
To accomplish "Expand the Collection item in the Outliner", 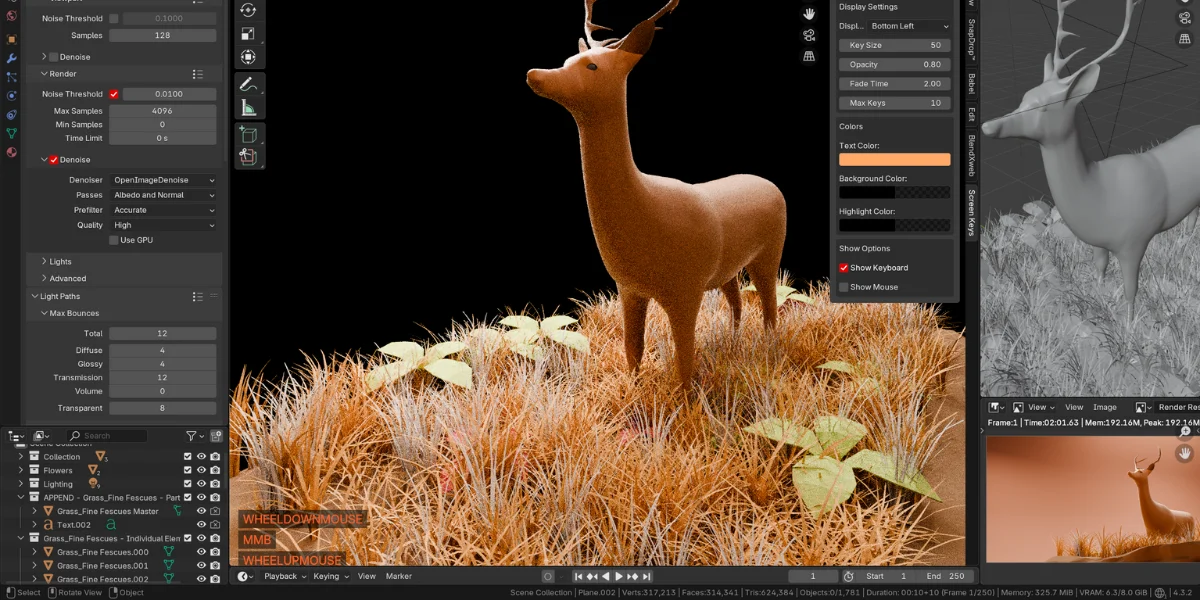I will pyautogui.click(x=21, y=456).
